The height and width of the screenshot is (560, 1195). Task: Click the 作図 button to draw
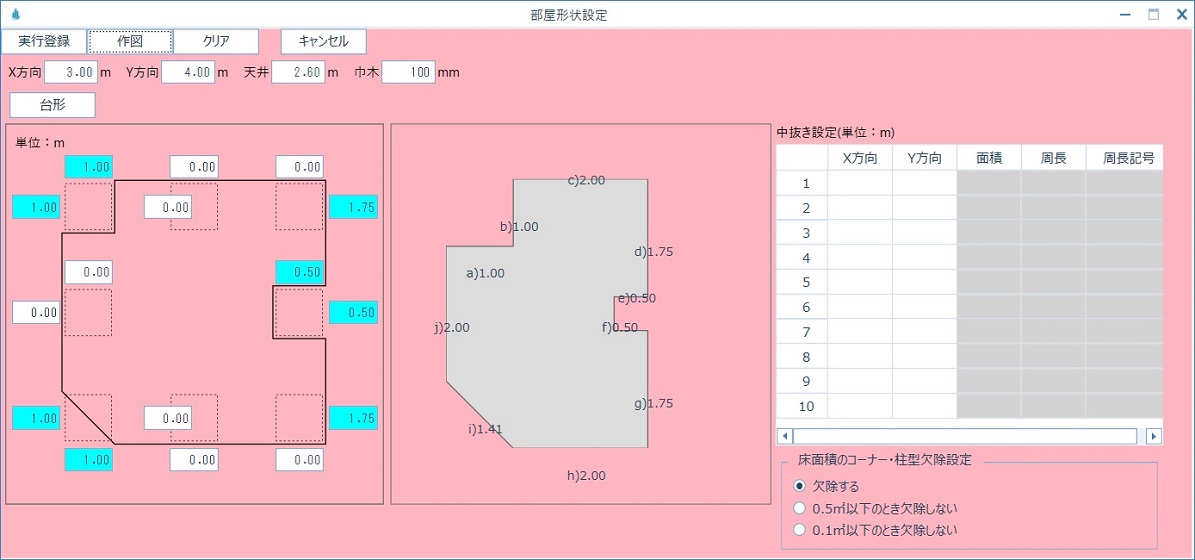(x=130, y=41)
